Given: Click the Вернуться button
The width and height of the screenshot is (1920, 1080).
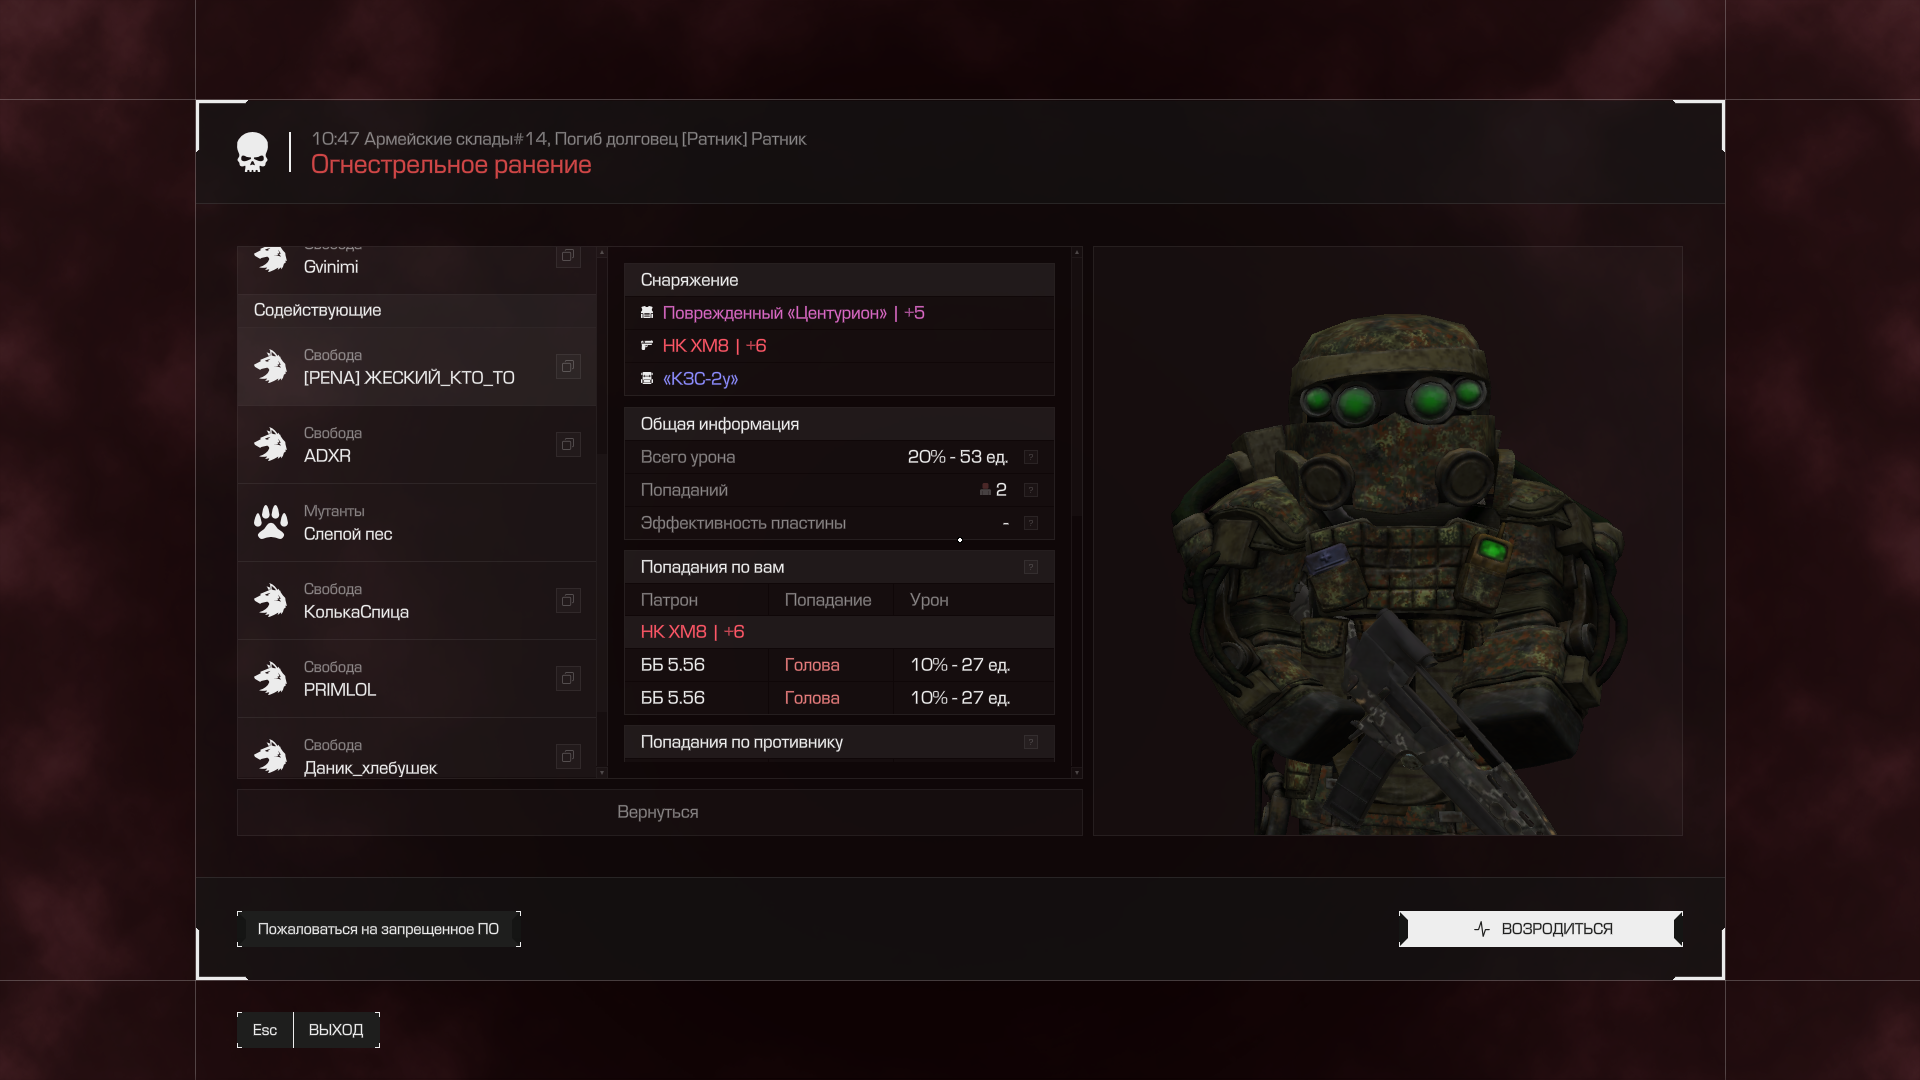Looking at the screenshot, I should pos(659,812).
